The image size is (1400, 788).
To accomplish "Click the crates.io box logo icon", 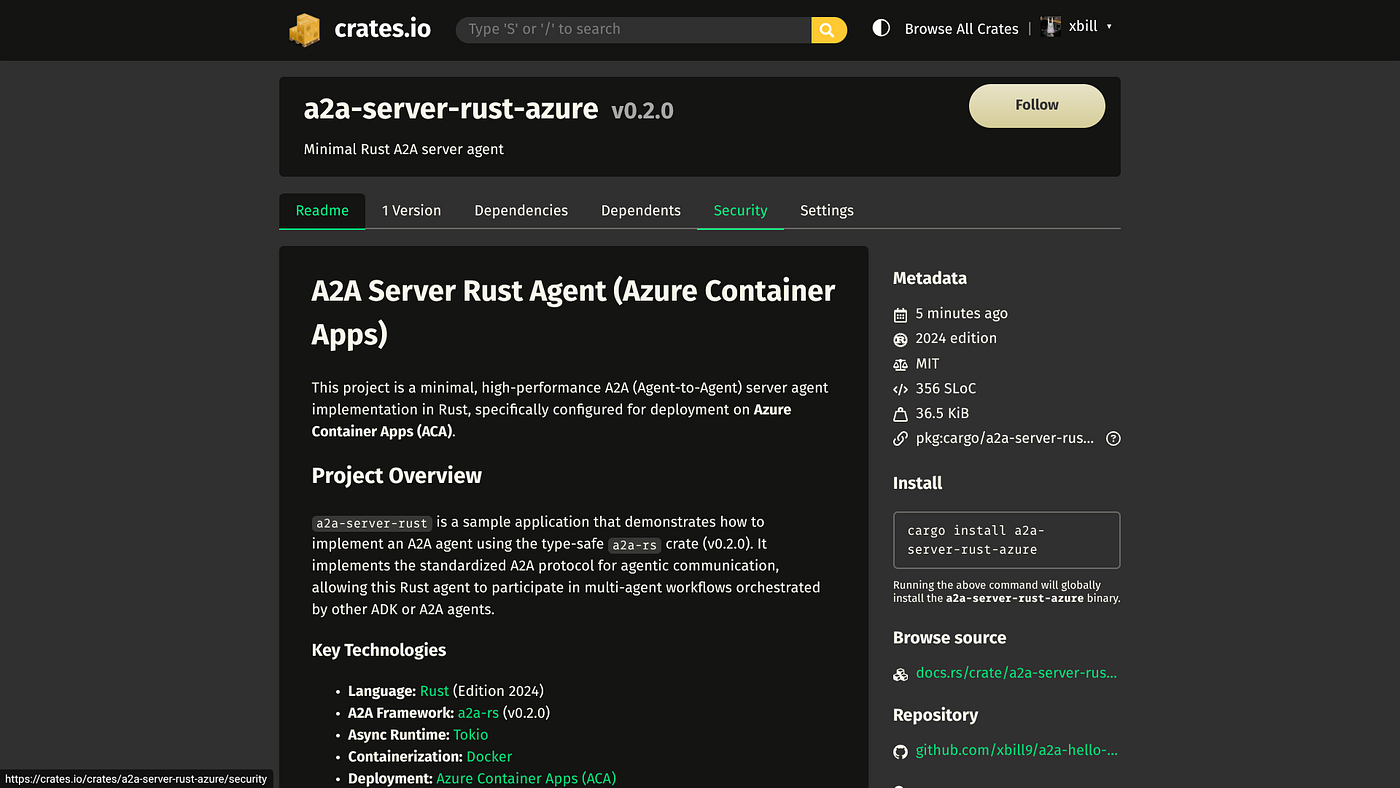I will [x=304, y=29].
